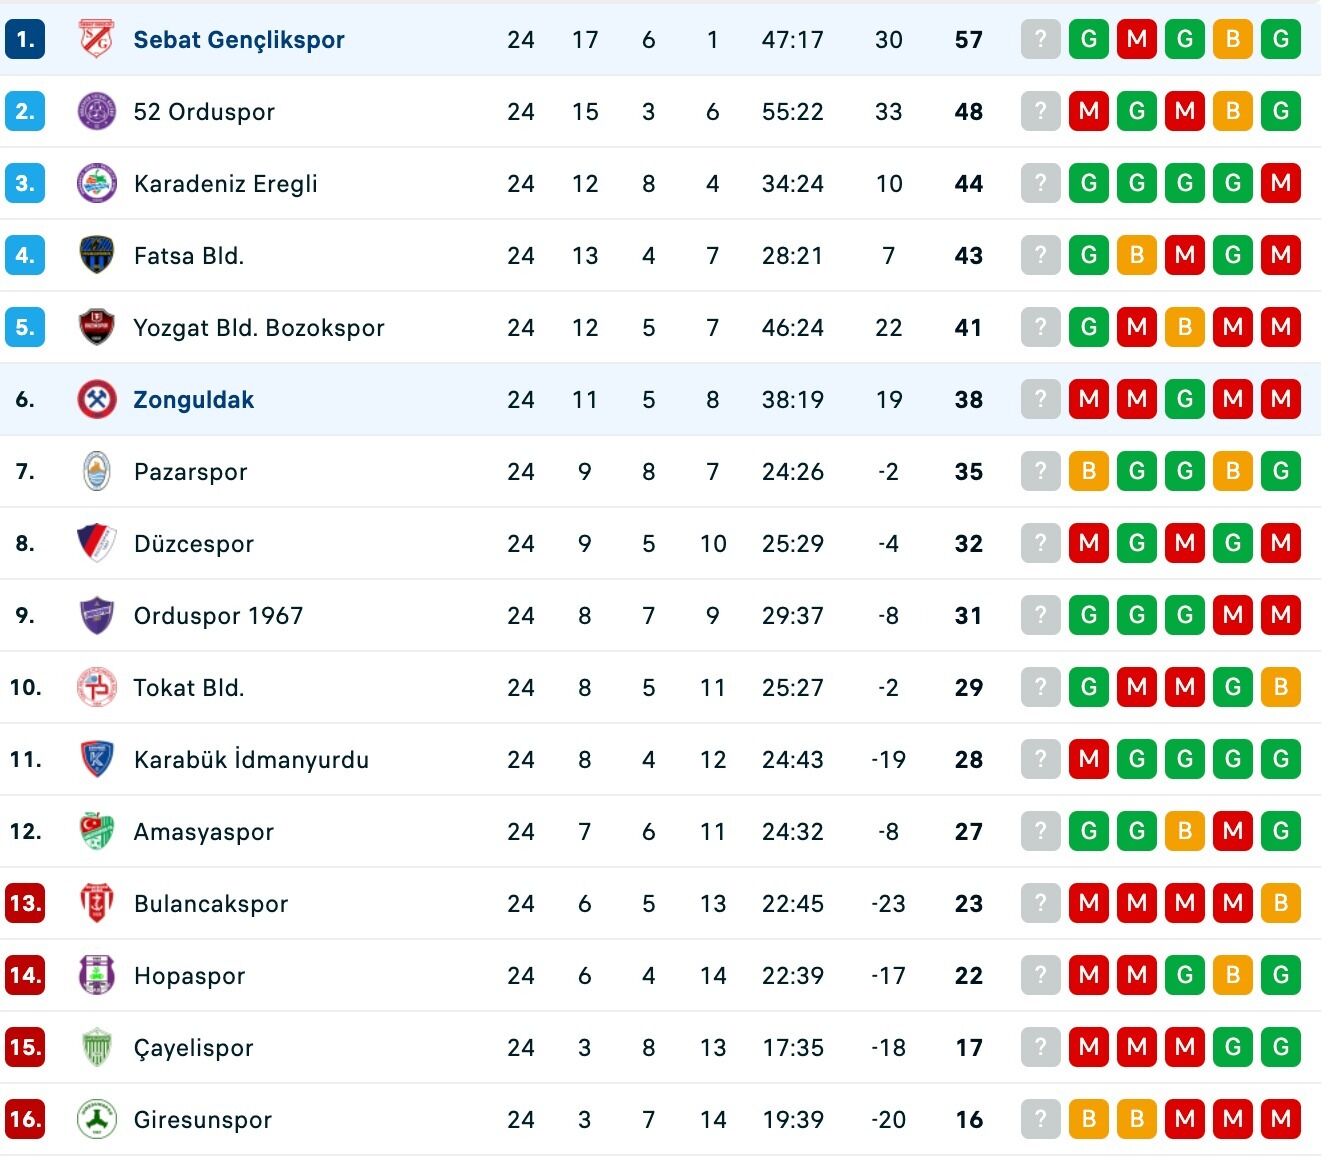Click the Düzcespor shield logo

pos(97,543)
